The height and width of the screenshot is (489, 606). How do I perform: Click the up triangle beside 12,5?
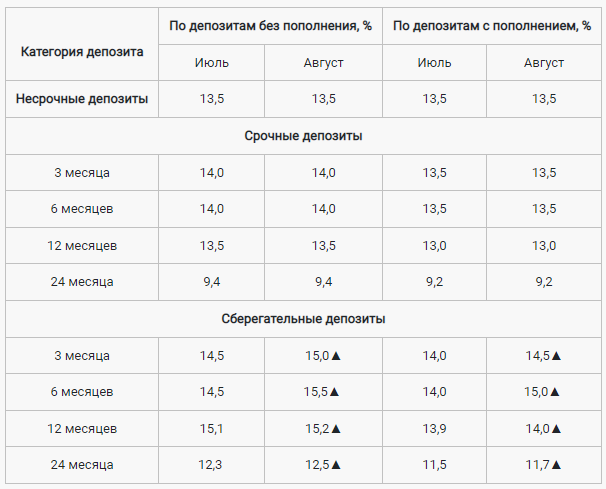[x=337, y=465]
